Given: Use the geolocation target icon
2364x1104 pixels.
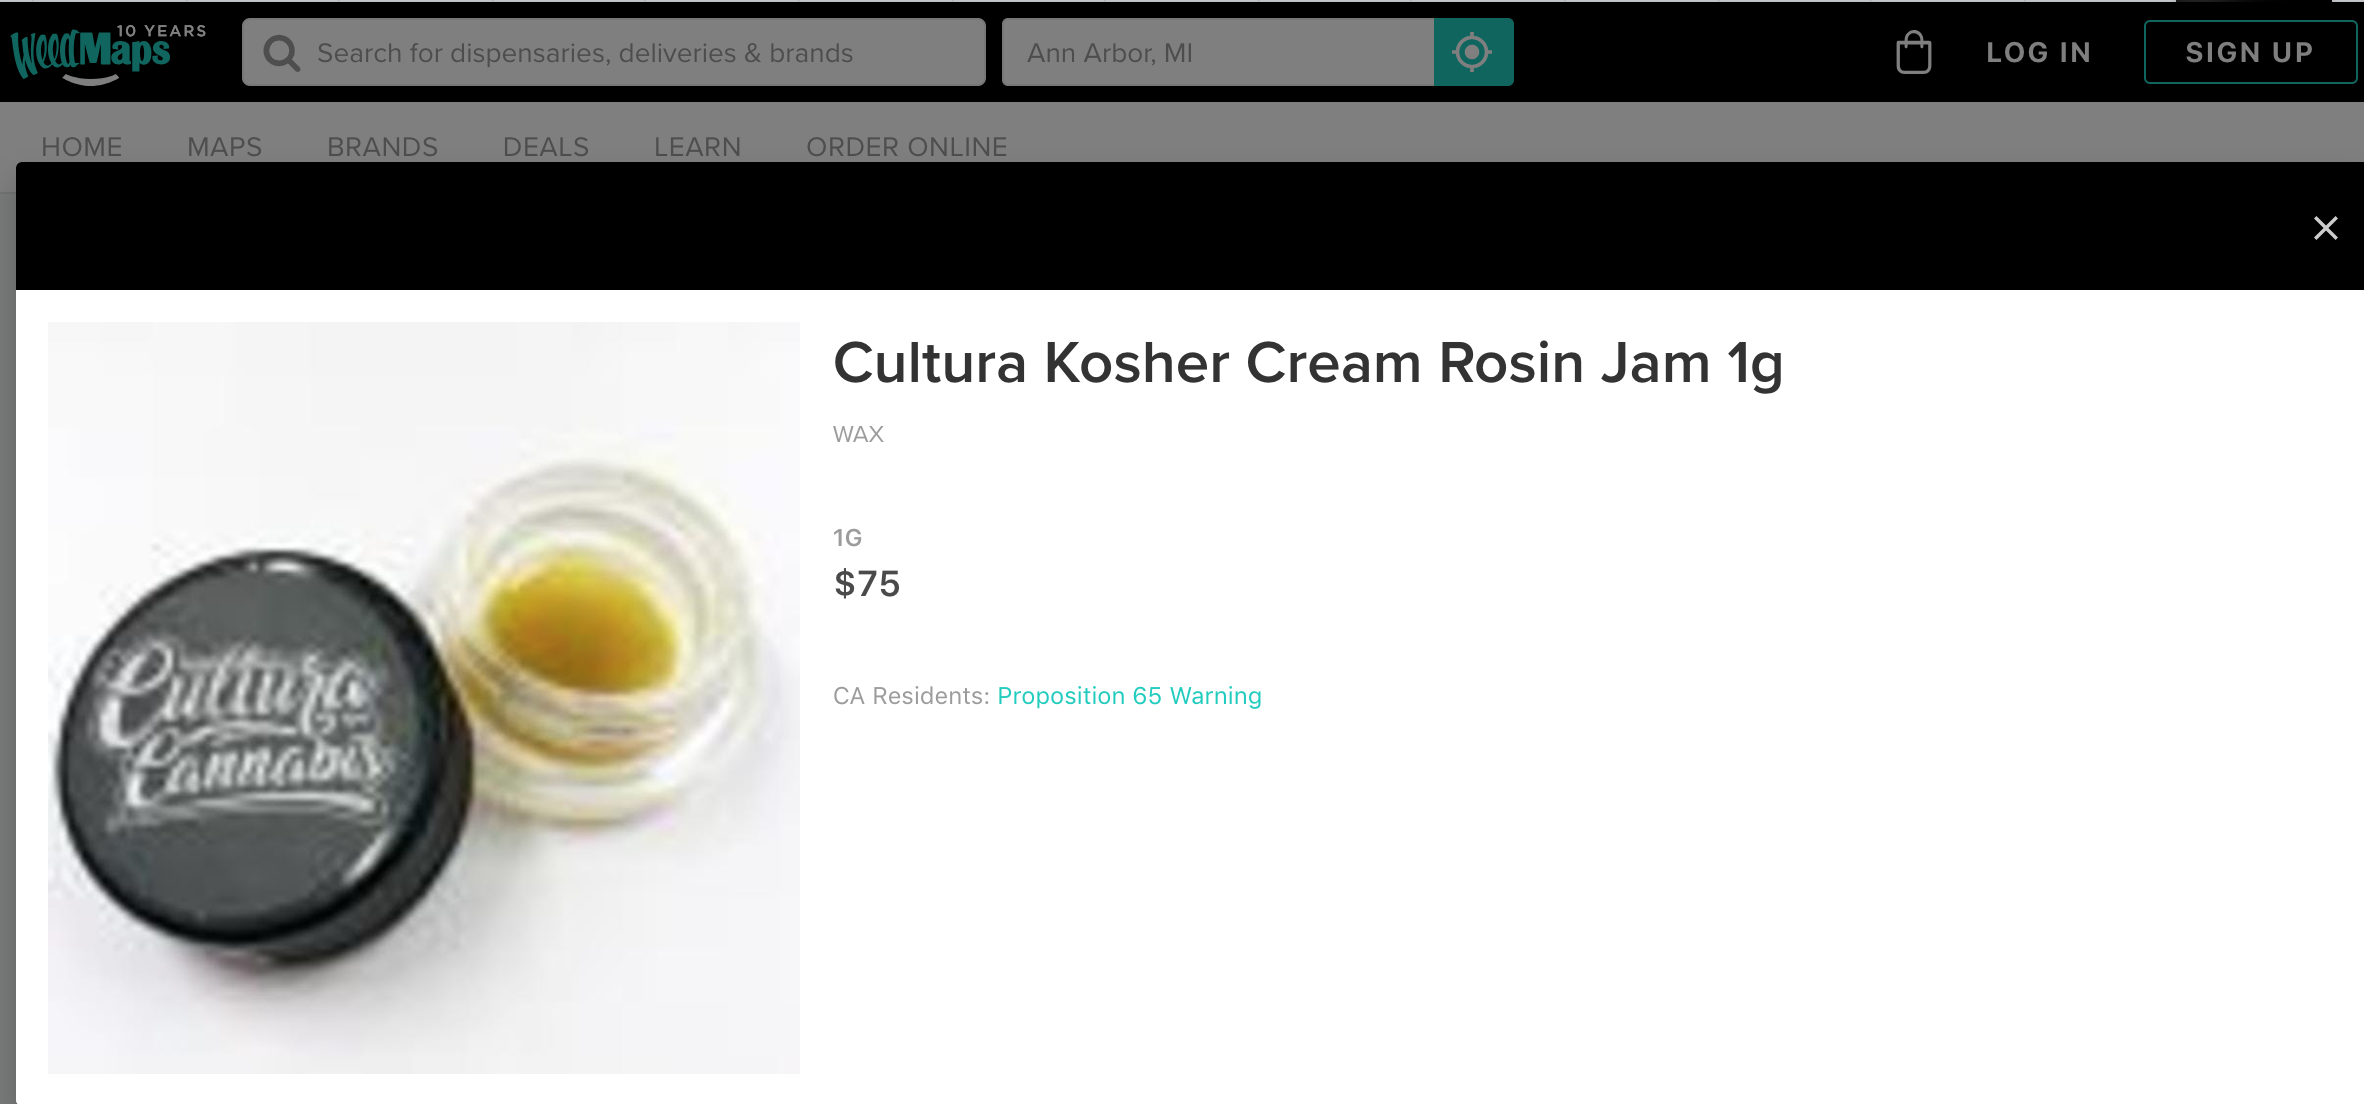Looking at the screenshot, I should coord(1472,52).
